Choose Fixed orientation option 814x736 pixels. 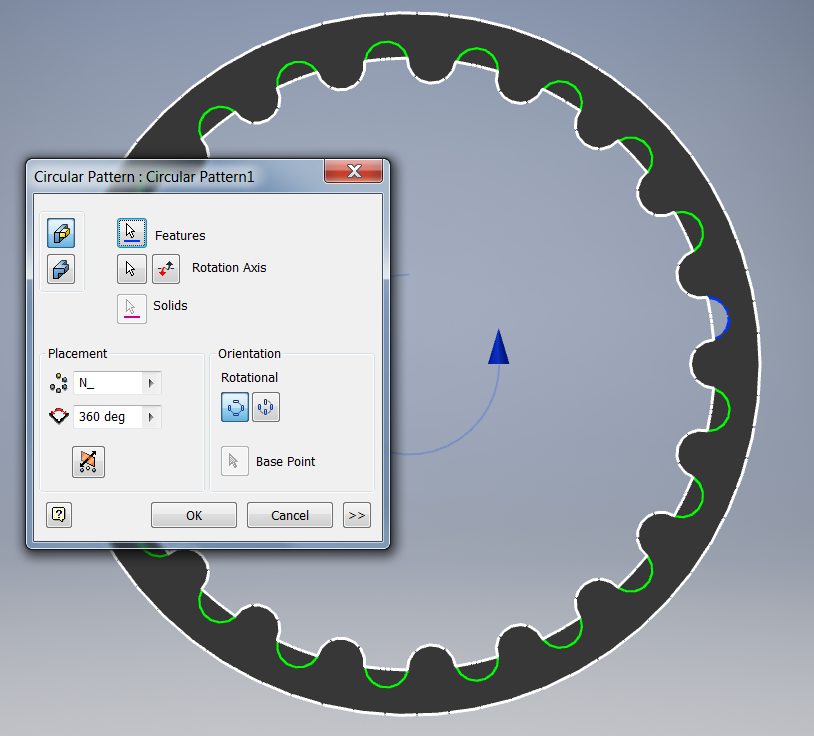(x=266, y=407)
